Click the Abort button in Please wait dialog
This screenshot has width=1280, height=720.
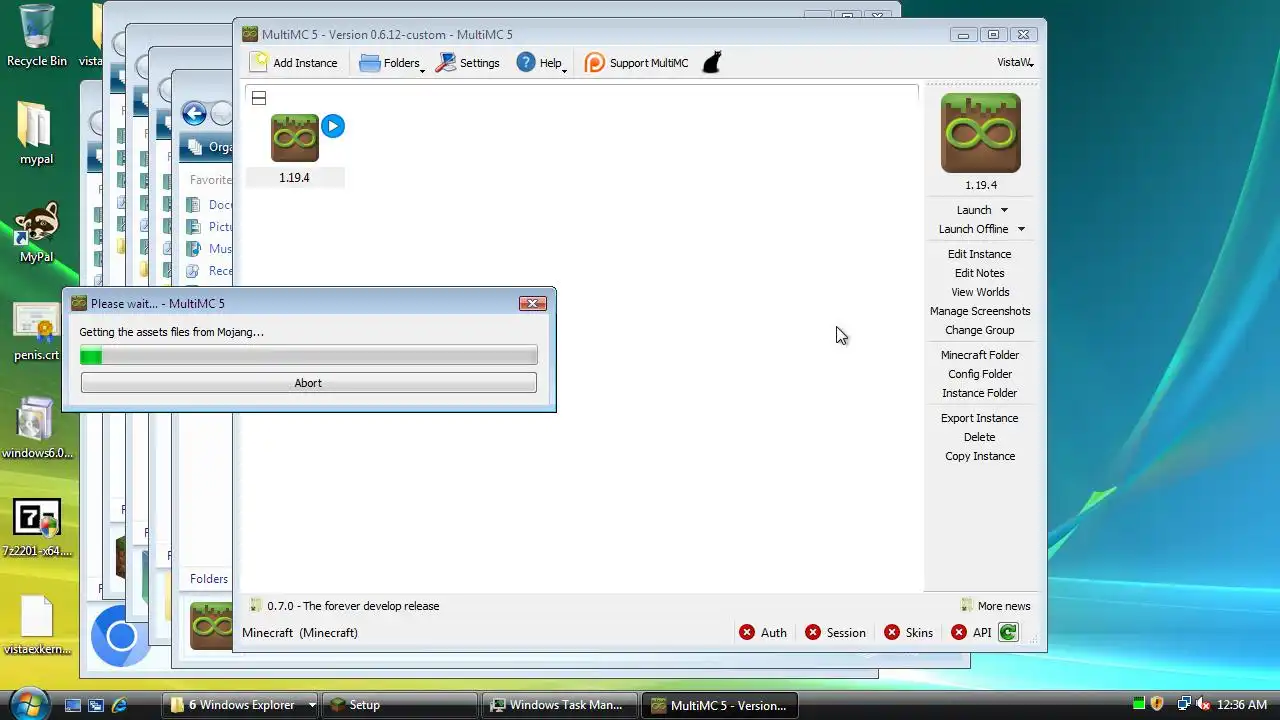click(x=308, y=383)
